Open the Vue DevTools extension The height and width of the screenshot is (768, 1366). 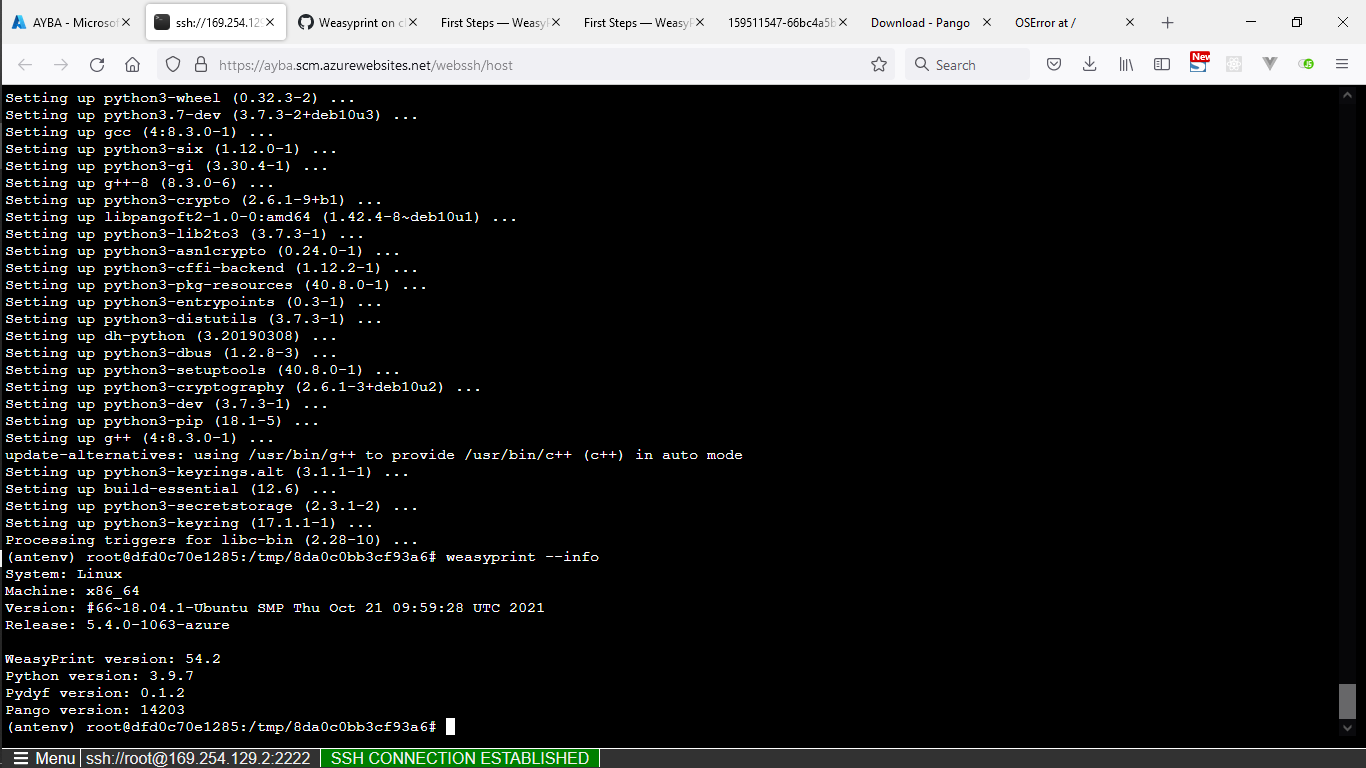click(x=1270, y=64)
